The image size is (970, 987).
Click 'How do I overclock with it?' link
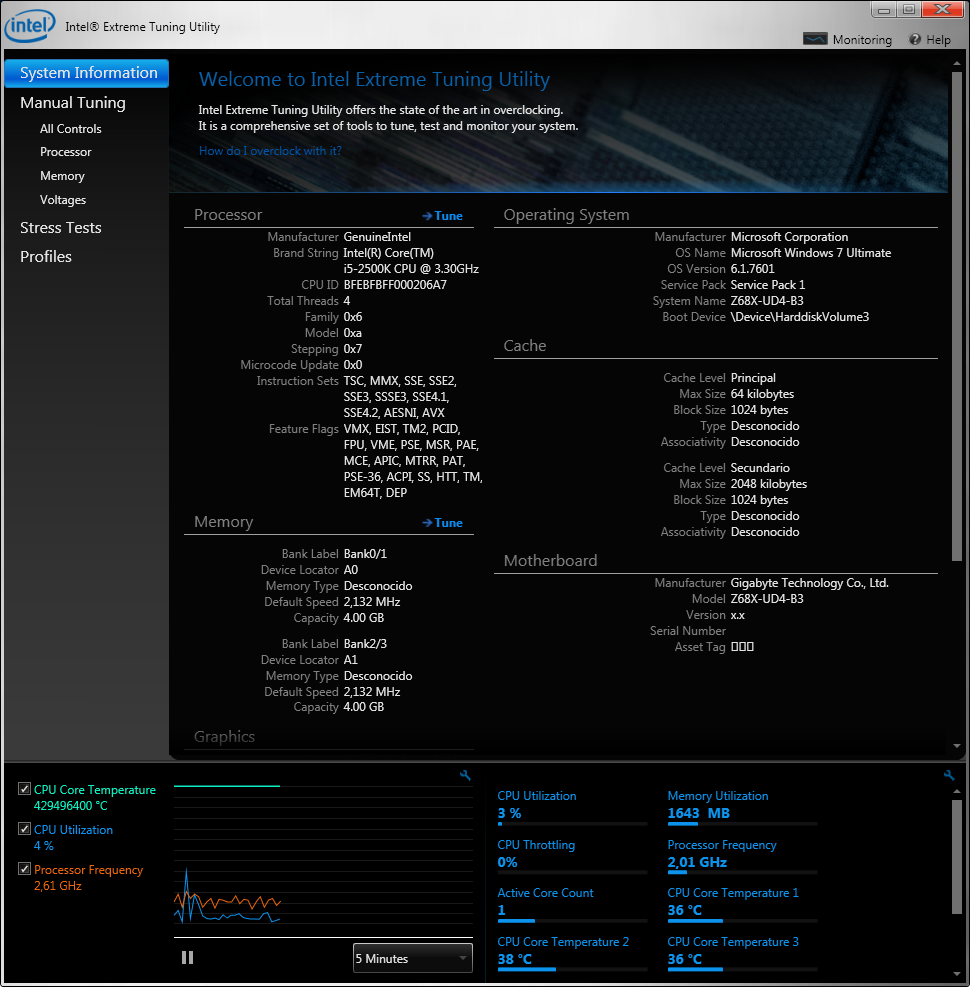pos(270,151)
